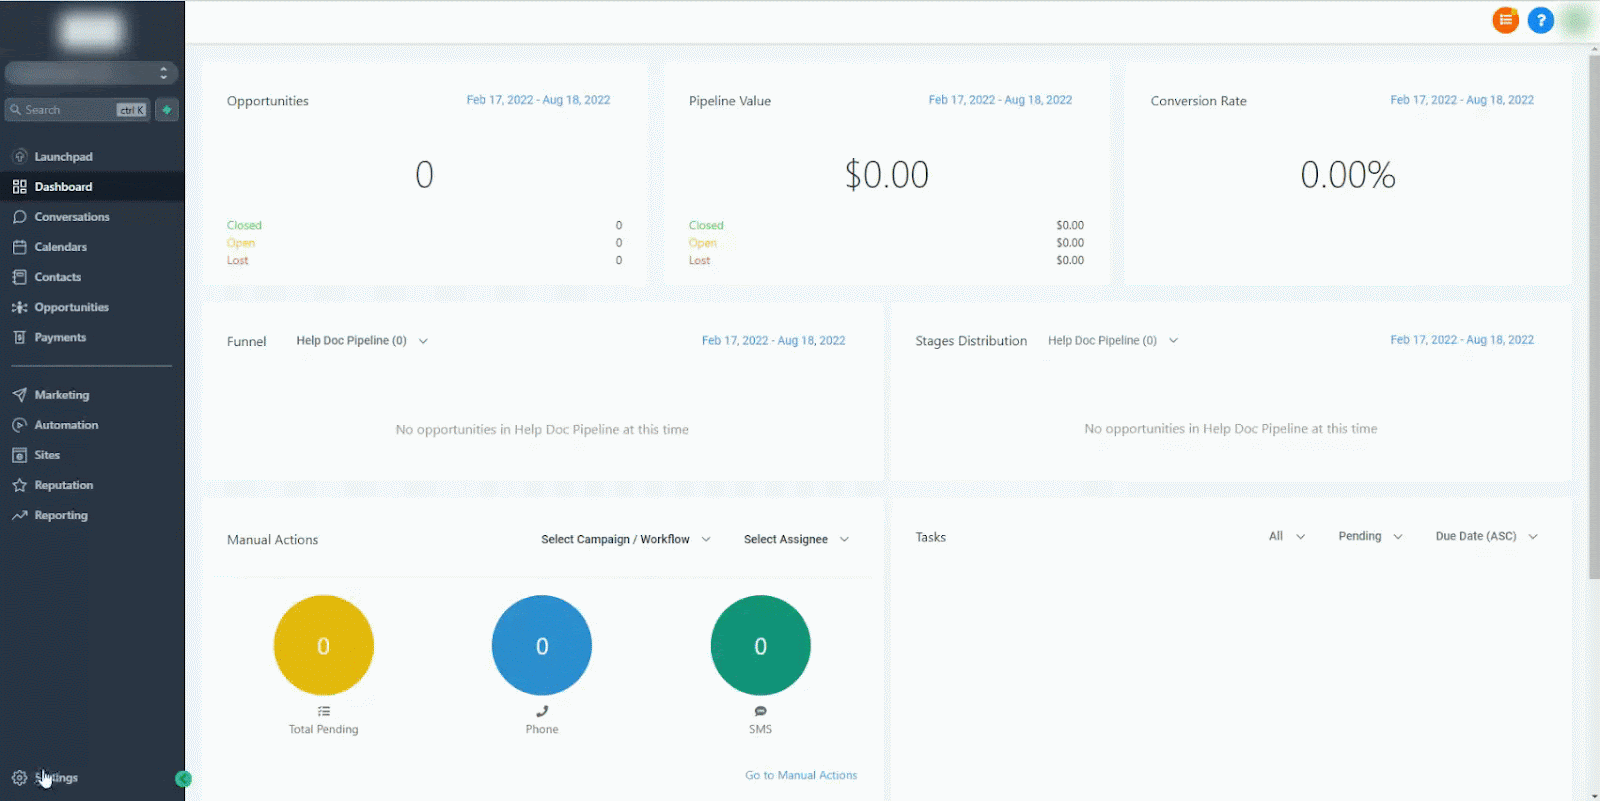Click the orange list icon in top bar
This screenshot has width=1600, height=801.
point(1505,20)
